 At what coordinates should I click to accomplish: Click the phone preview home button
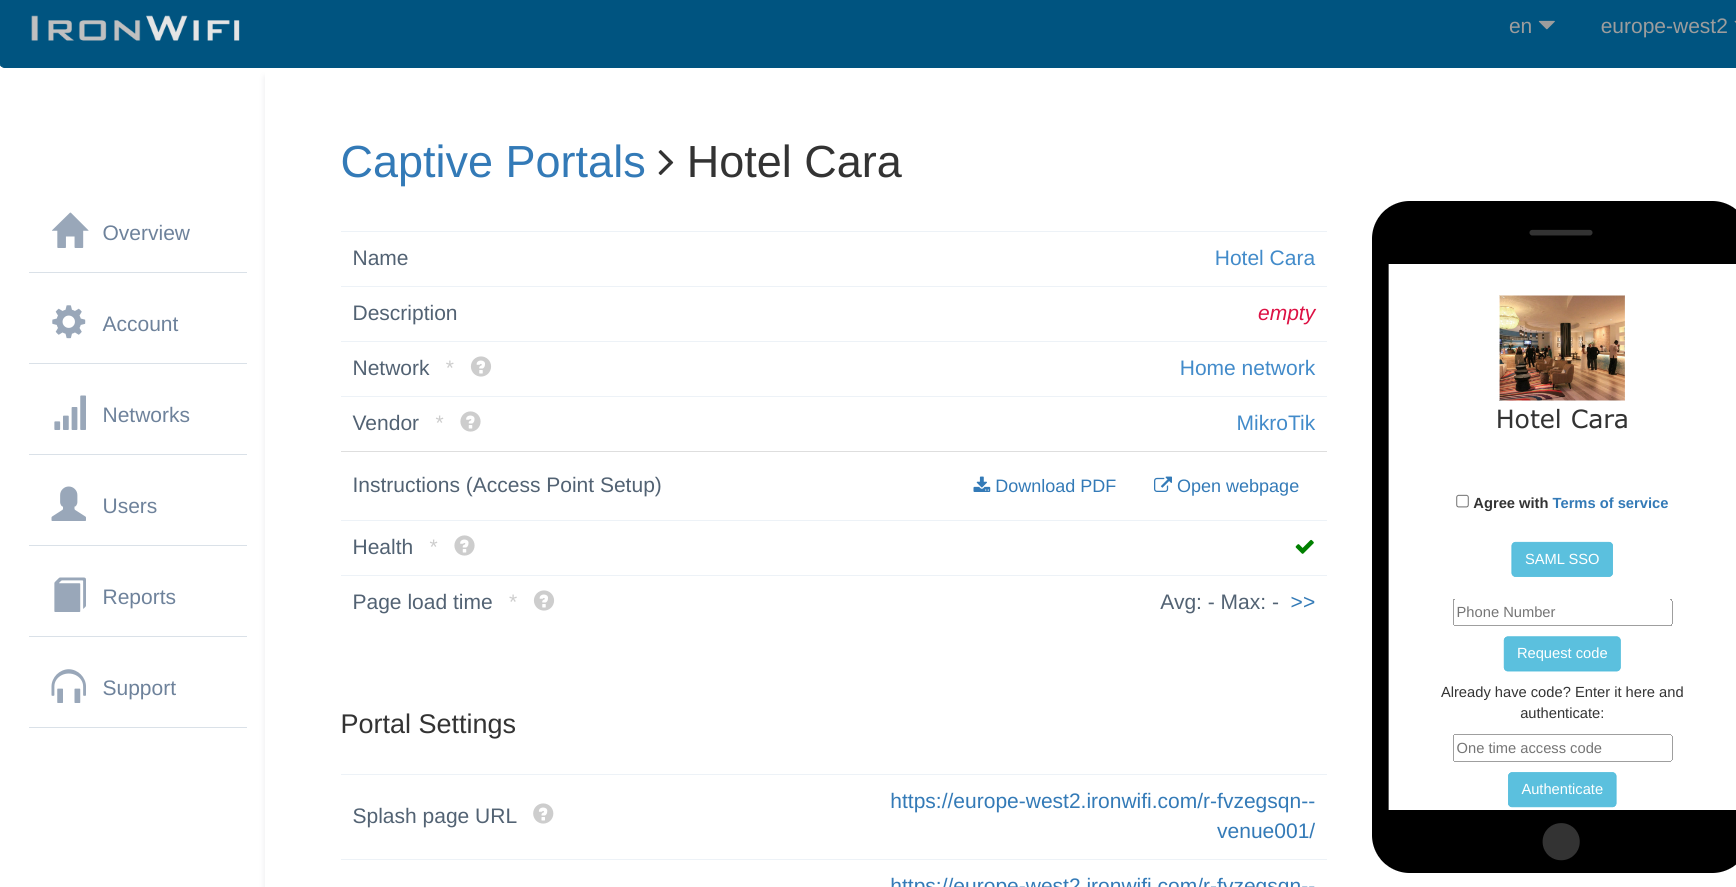click(1561, 842)
